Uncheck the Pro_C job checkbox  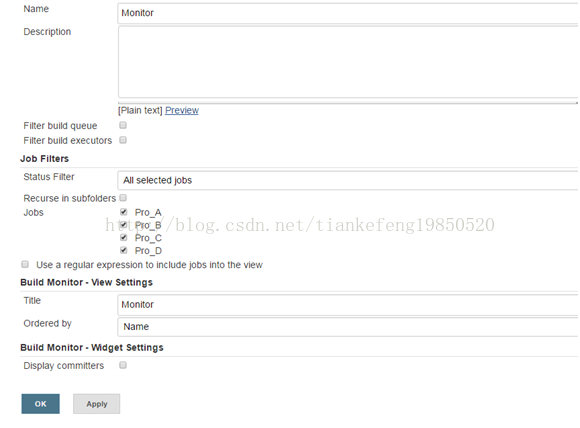(x=124, y=237)
